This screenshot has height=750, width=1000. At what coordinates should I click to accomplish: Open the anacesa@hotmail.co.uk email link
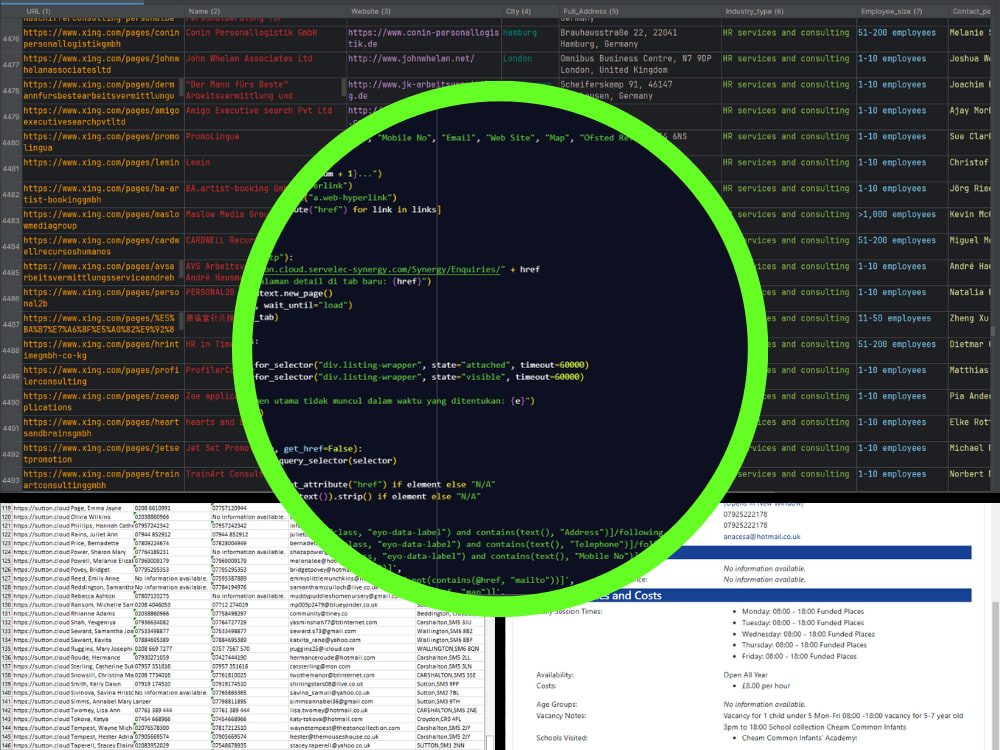pyautogui.click(x=761, y=537)
